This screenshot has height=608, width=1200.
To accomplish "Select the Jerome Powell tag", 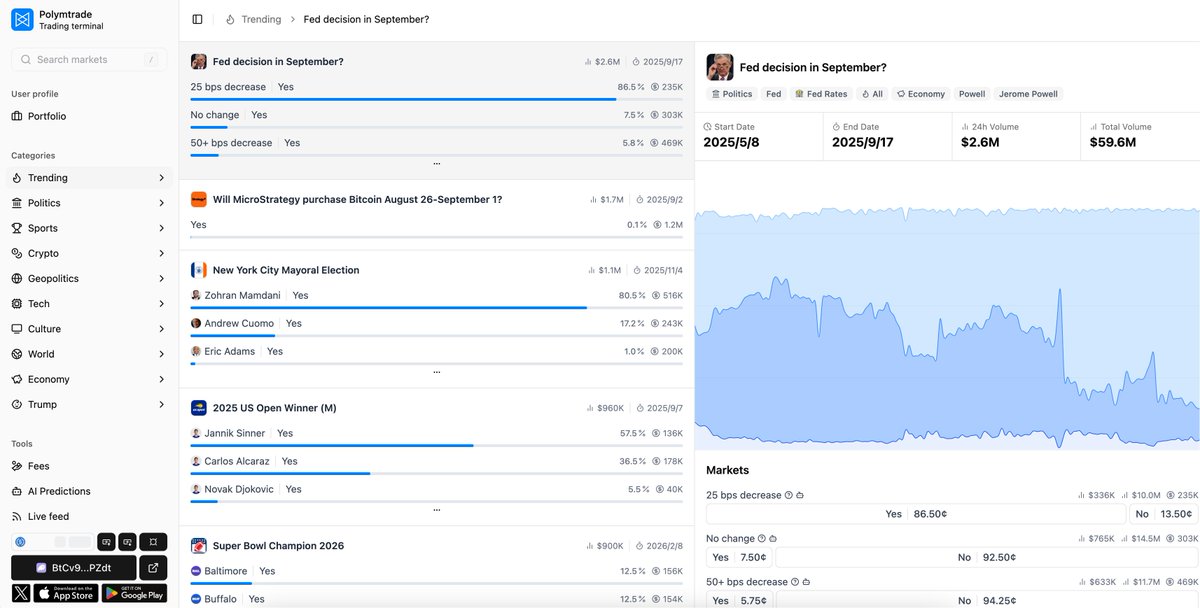I will pyautogui.click(x=1028, y=94).
